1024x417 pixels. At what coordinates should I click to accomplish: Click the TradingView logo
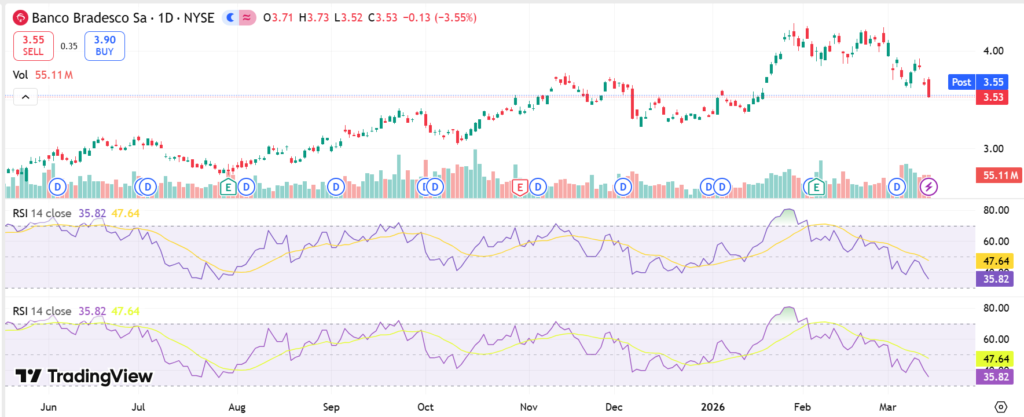tap(85, 376)
